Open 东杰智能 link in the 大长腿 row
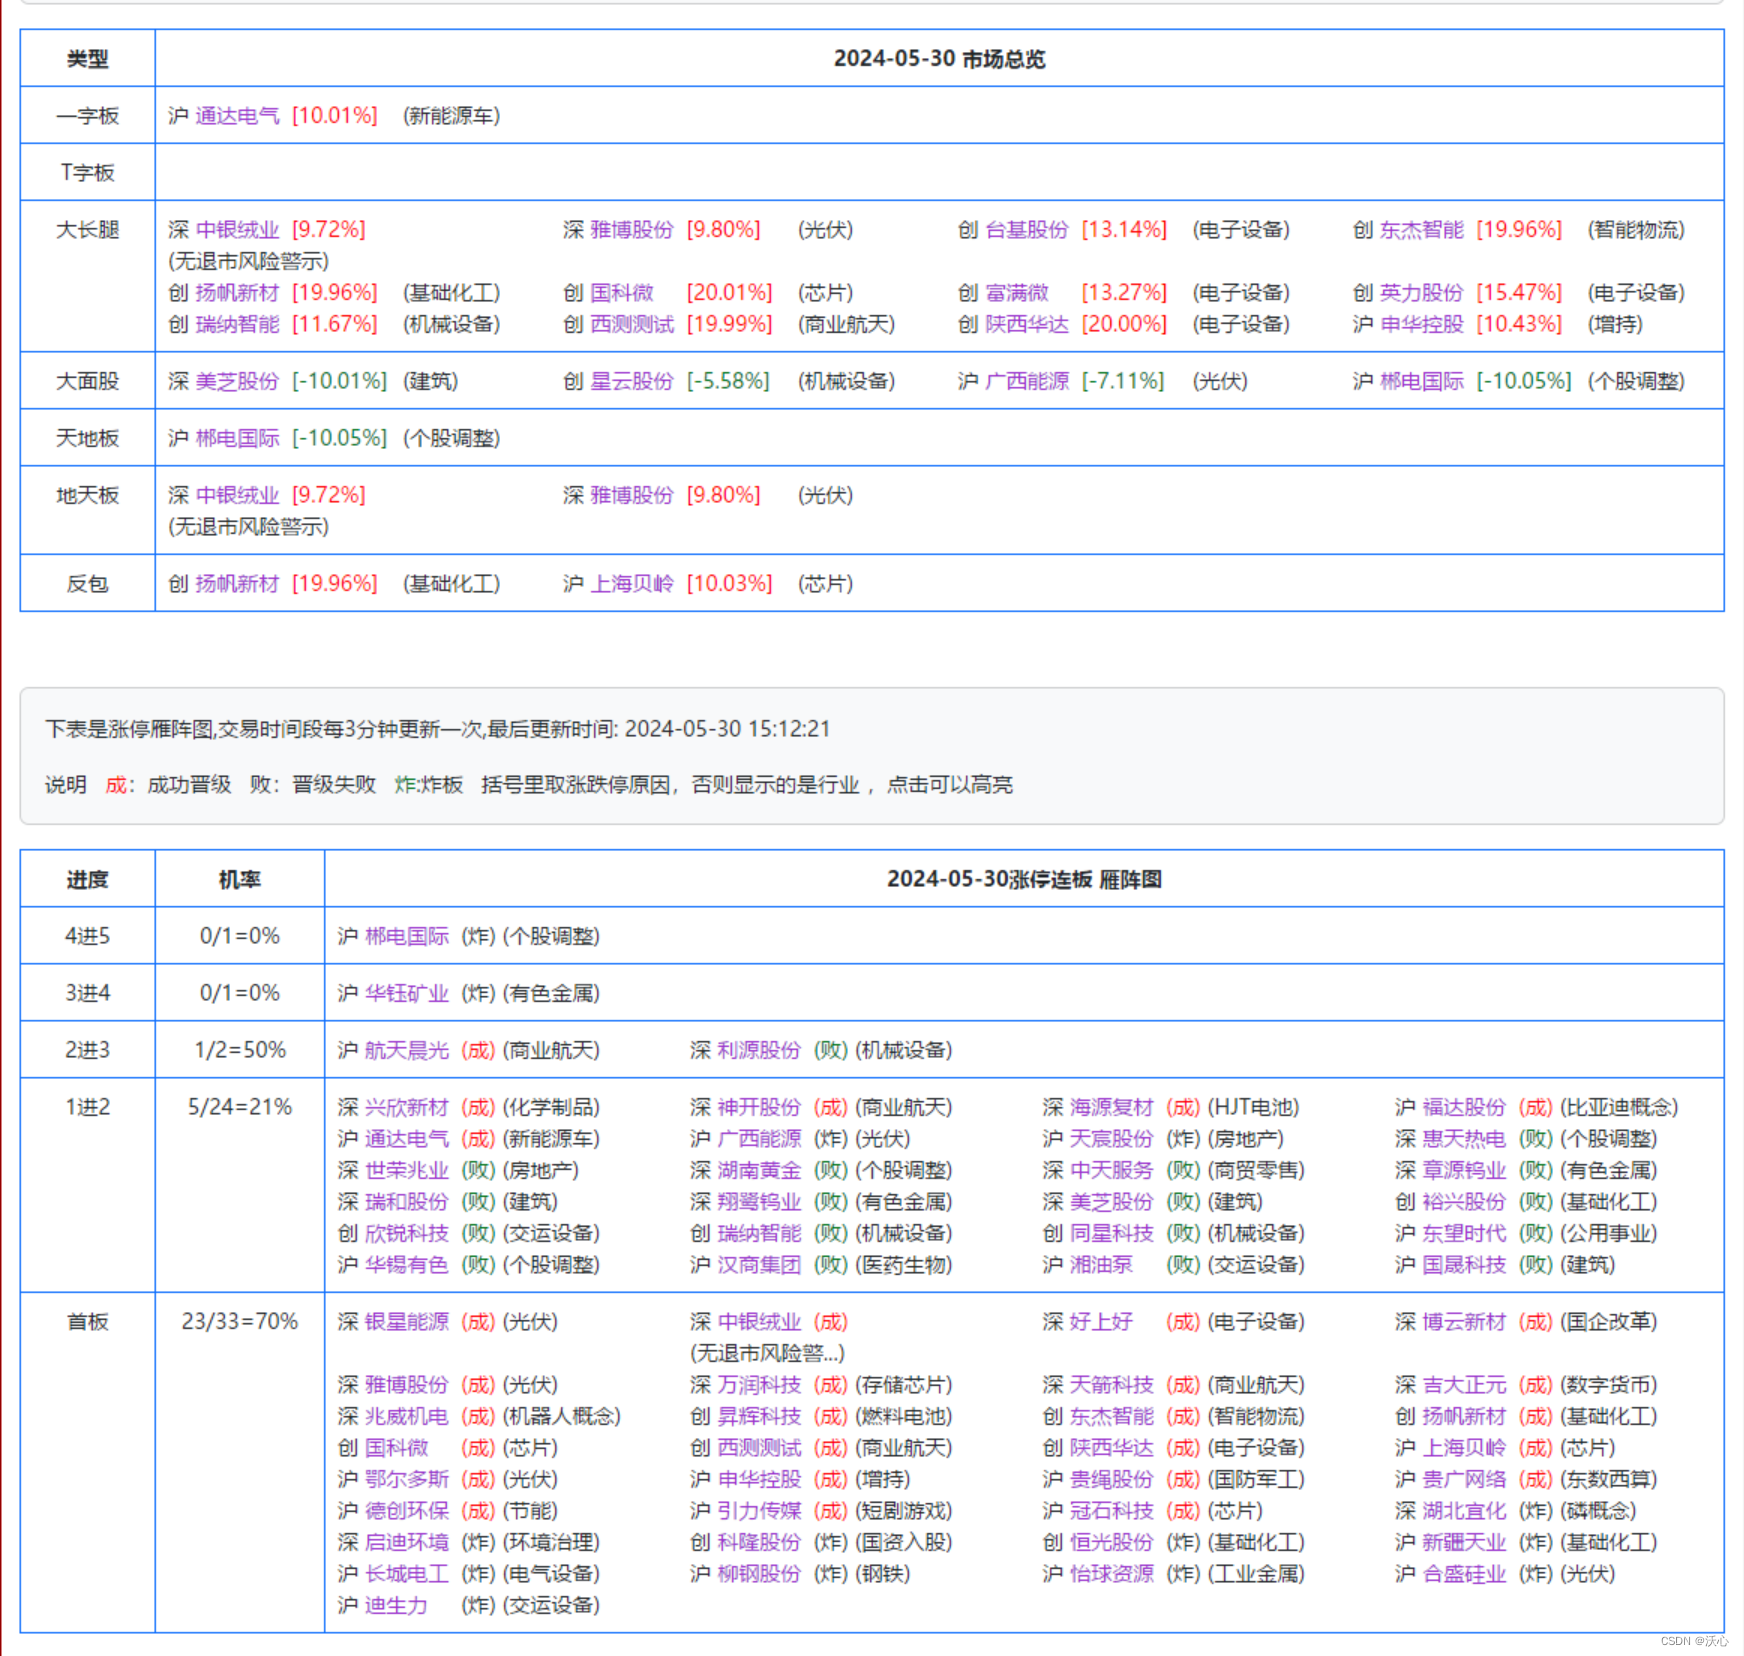 pos(1421,230)
